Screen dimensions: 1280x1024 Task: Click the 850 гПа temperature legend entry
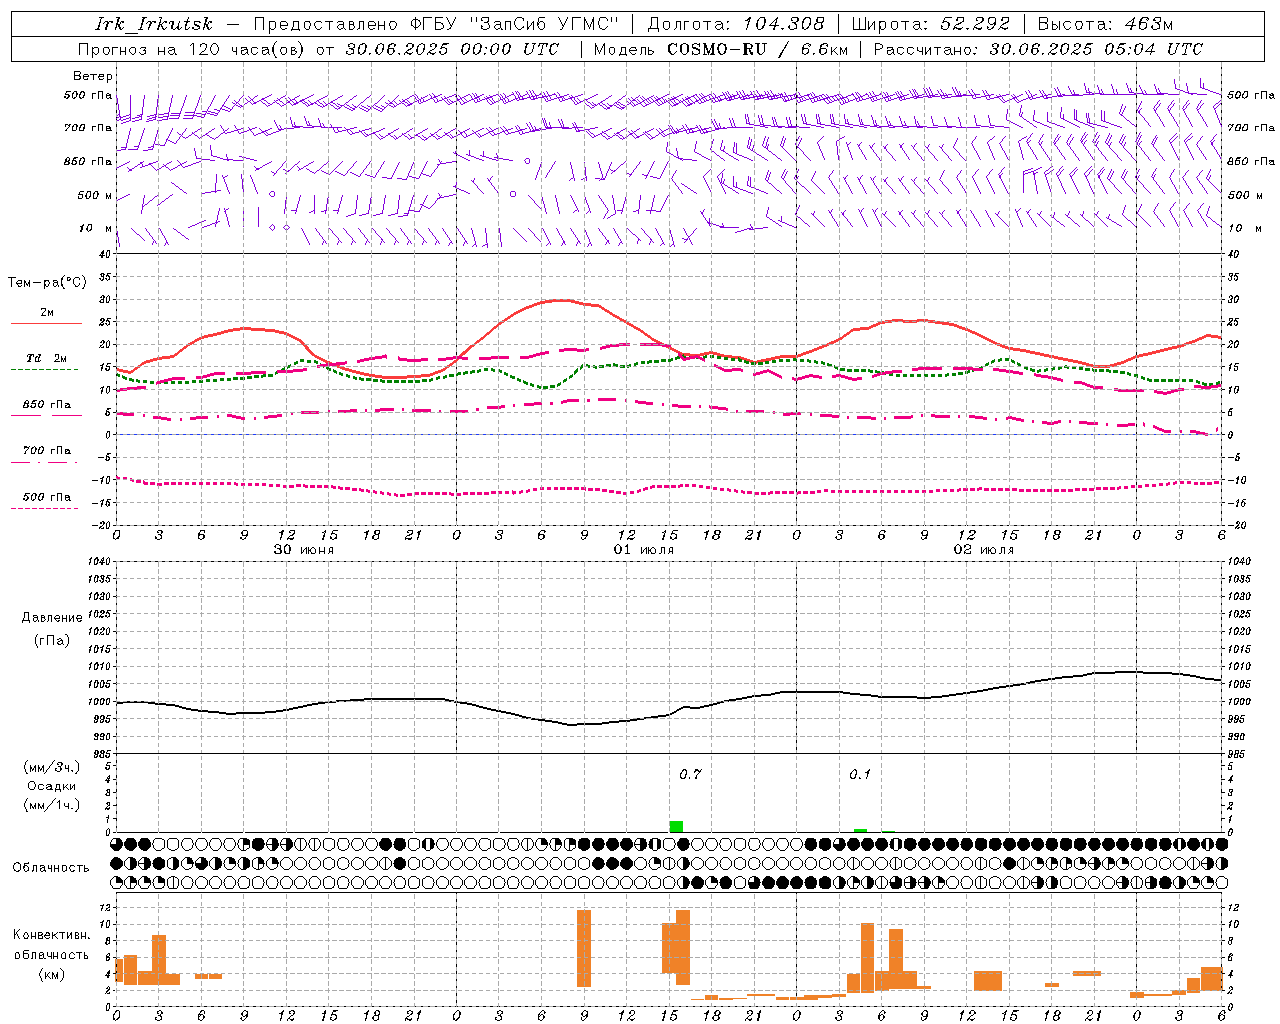tap(47, 405)
